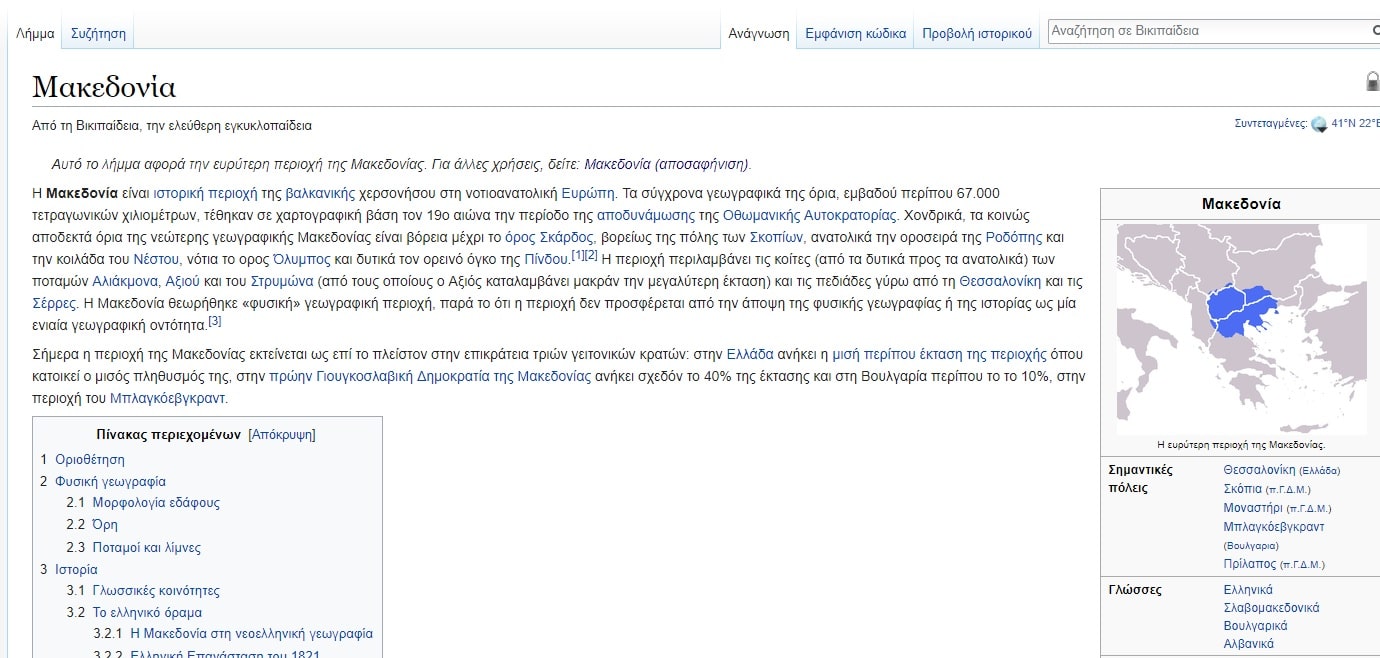Open the 41°N 22°E coordinates link
This screenshot has width=1380, height=658.
tap(1354, 124)
